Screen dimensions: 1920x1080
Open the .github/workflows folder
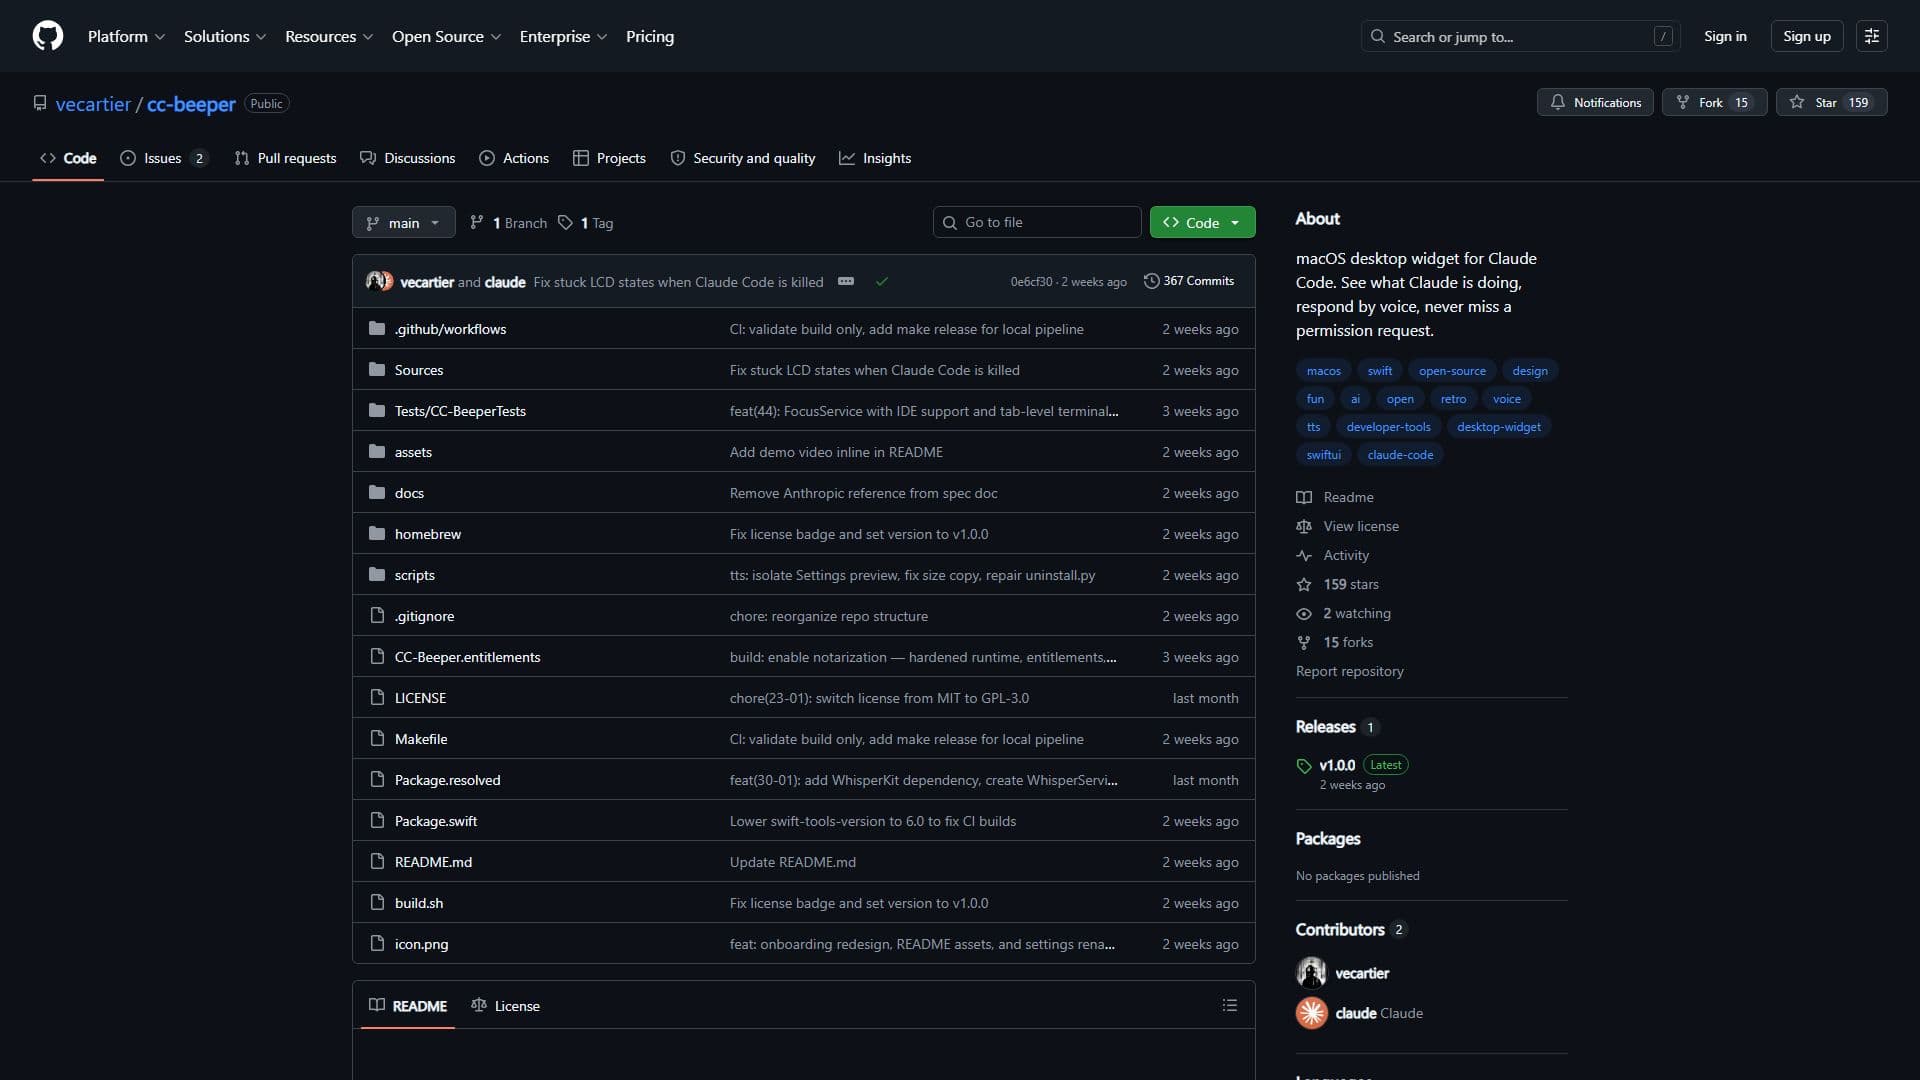450,329
